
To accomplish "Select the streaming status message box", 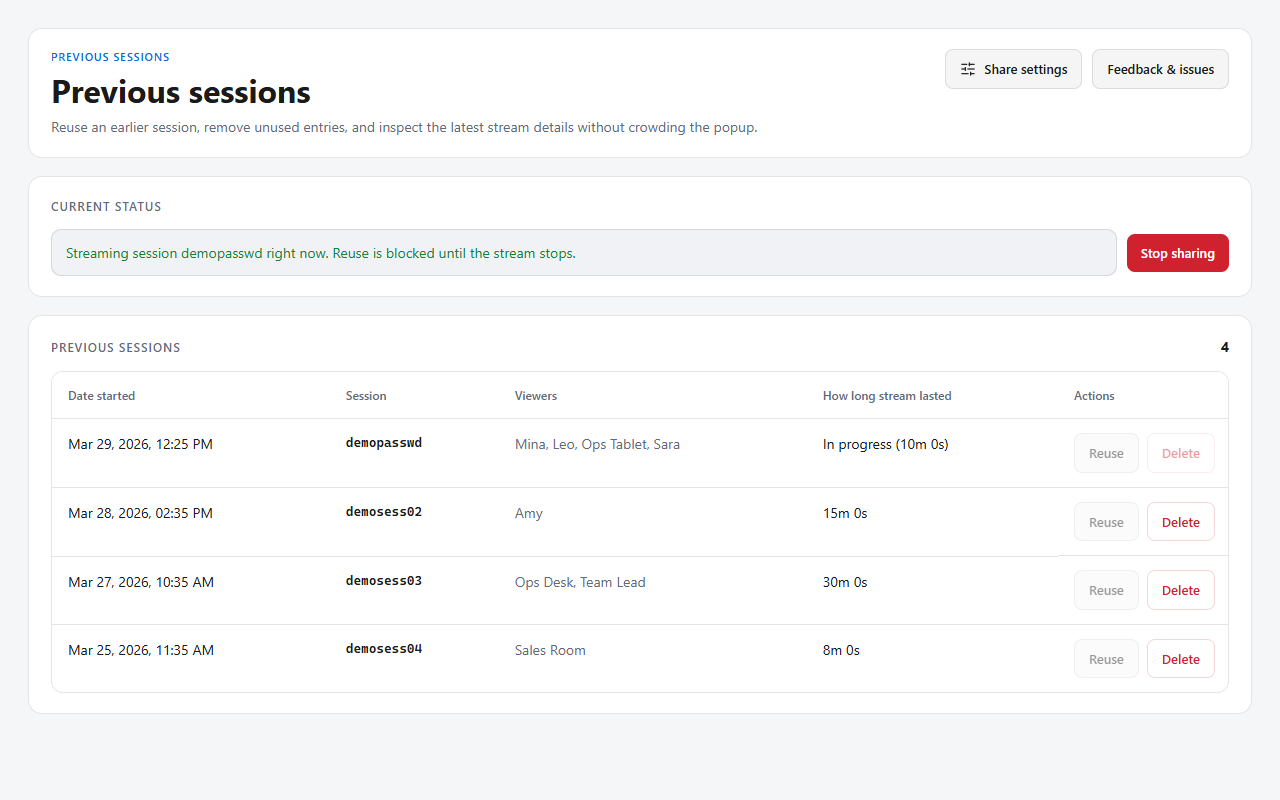I will (583, 253).
